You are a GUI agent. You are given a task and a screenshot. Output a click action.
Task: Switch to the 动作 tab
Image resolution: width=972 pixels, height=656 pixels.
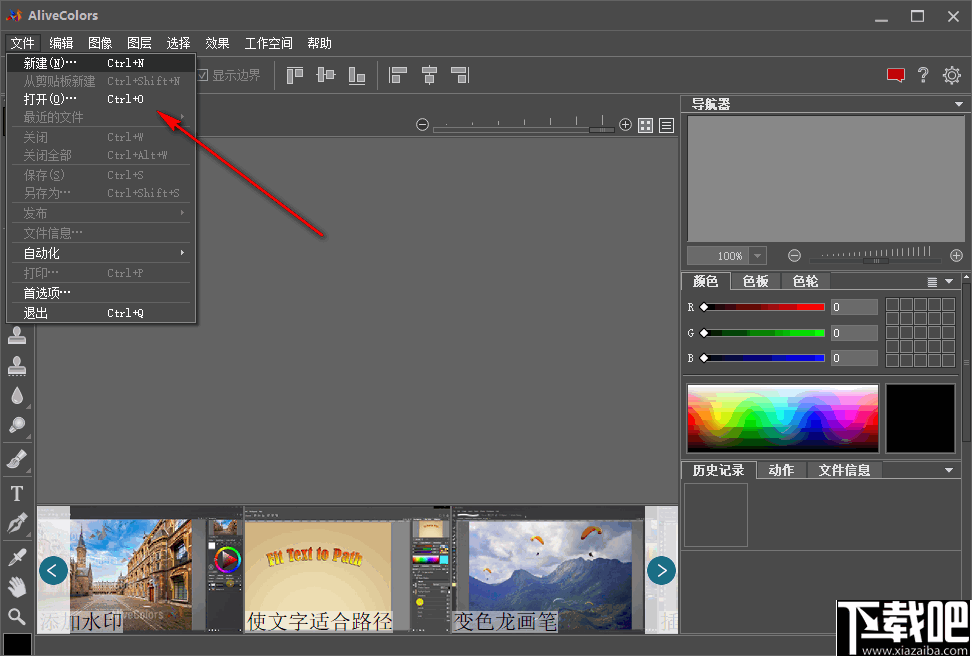pos(781,471)
